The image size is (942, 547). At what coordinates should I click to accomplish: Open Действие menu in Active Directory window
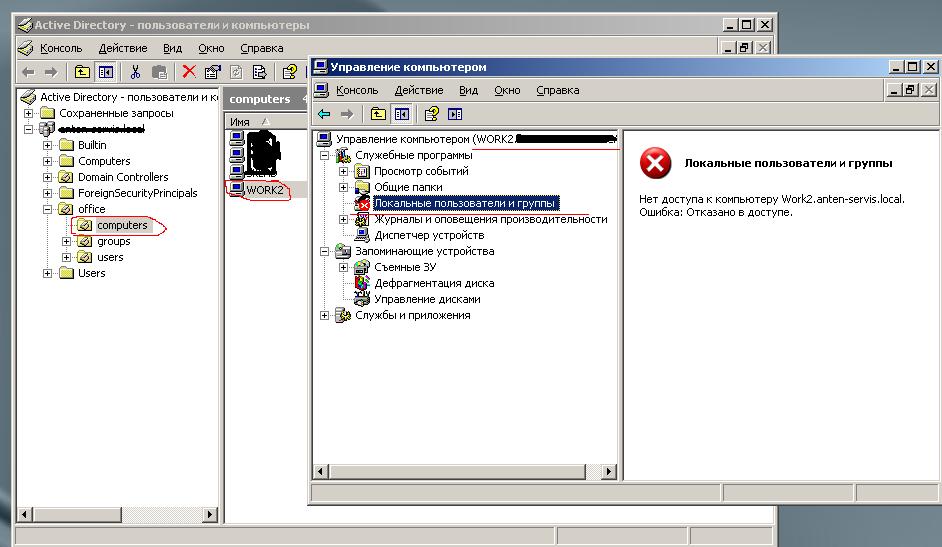pos(123,48)
